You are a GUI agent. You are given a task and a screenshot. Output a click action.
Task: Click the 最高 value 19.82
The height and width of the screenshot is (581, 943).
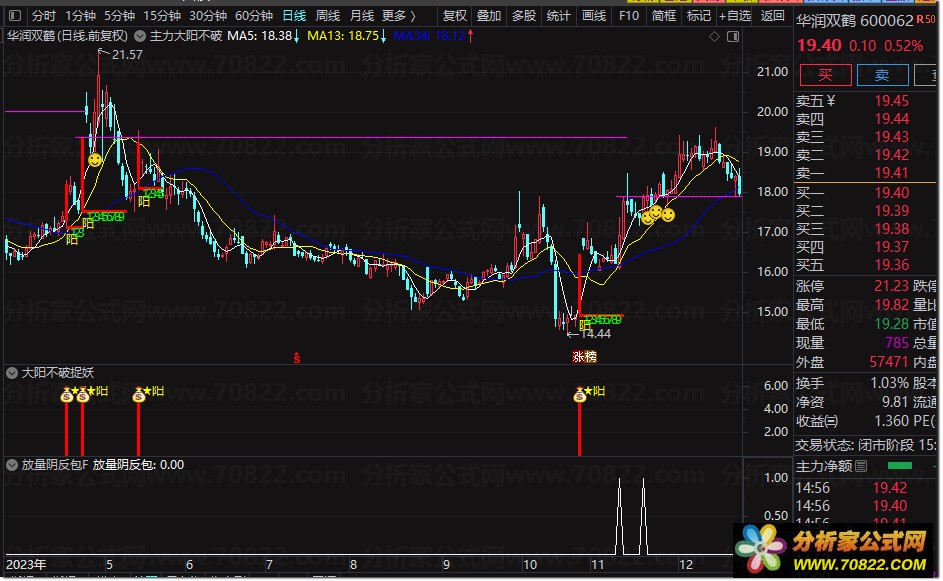pyautogui.click(x=891, y=305)
